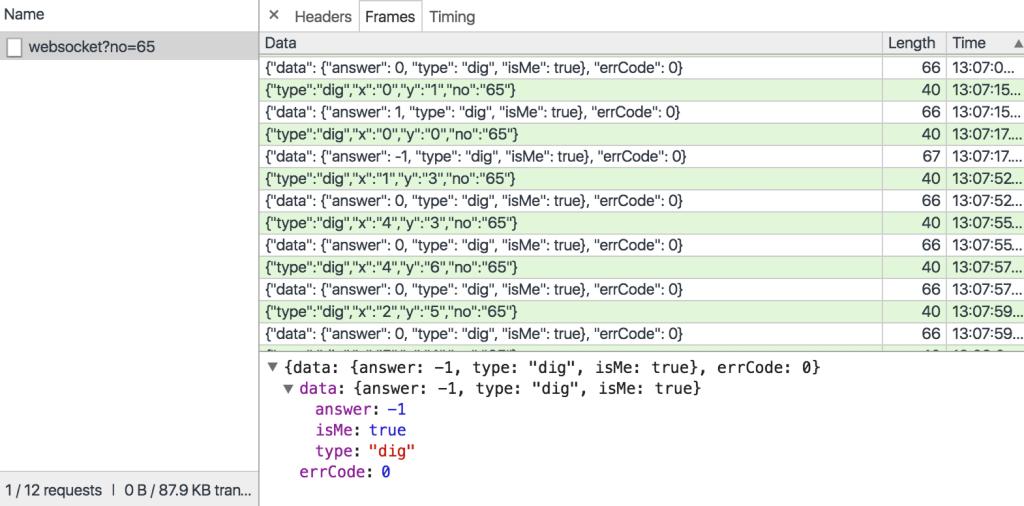
Task: Click the Data column header
Action: pos(281,43)
